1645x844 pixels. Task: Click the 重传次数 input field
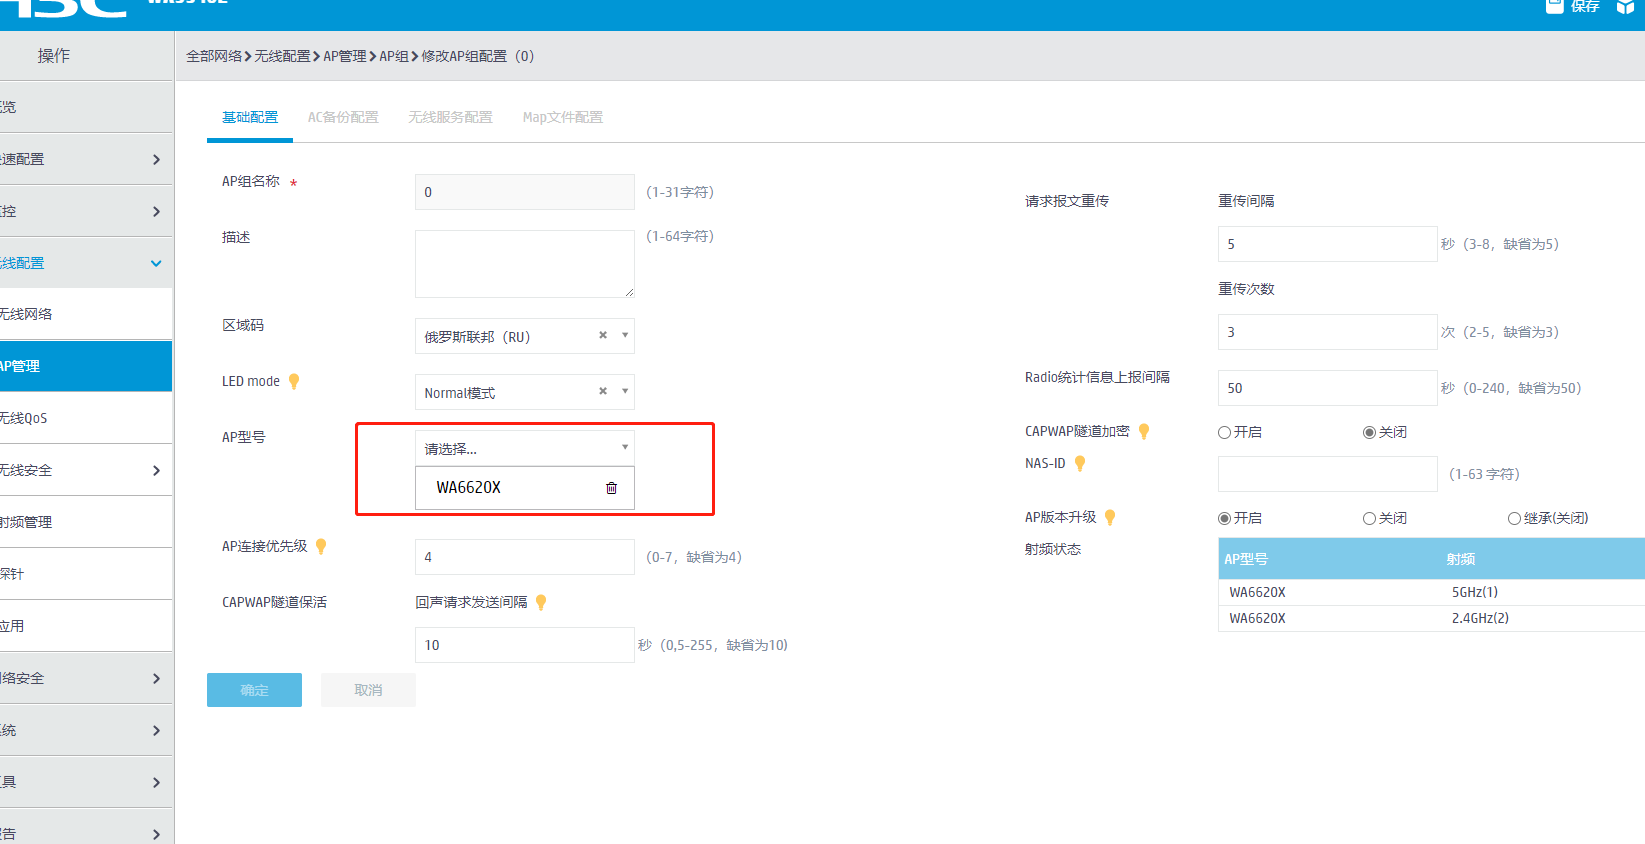point(1328,332)
